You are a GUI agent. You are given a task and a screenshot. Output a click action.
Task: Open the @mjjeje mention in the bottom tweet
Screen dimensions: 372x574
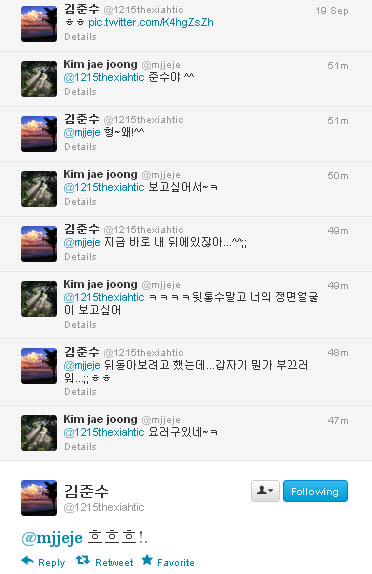click(52, 538)
